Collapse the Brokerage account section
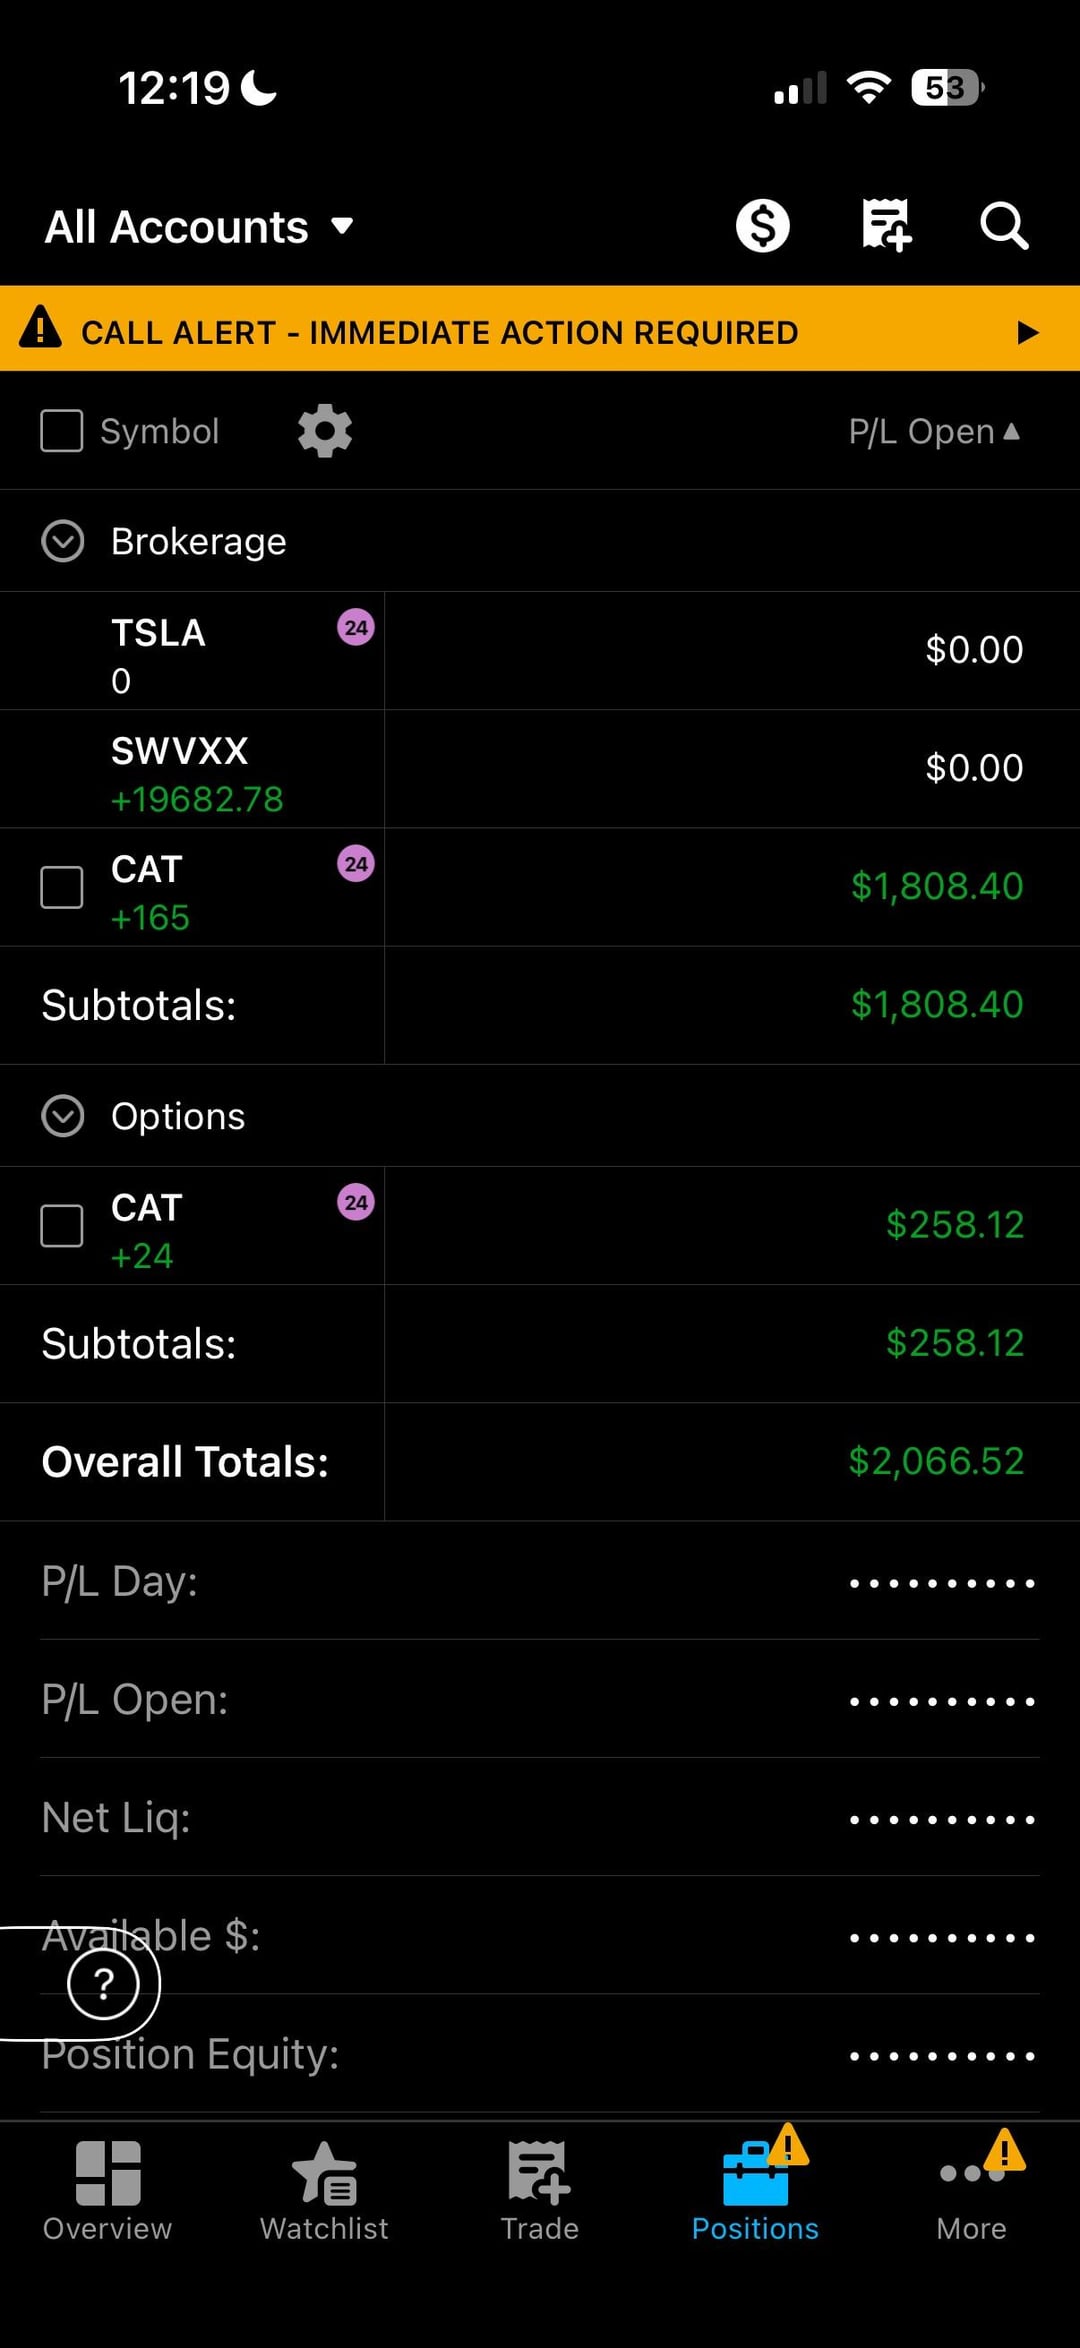 click(x=63, y=541)
